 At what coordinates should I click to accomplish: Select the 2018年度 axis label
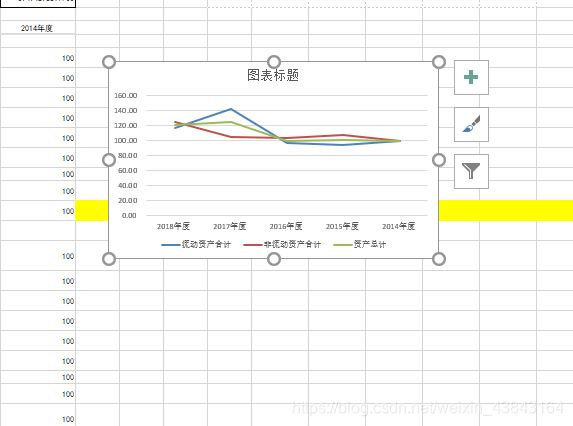pyautogui.click(x=173, y=227)
